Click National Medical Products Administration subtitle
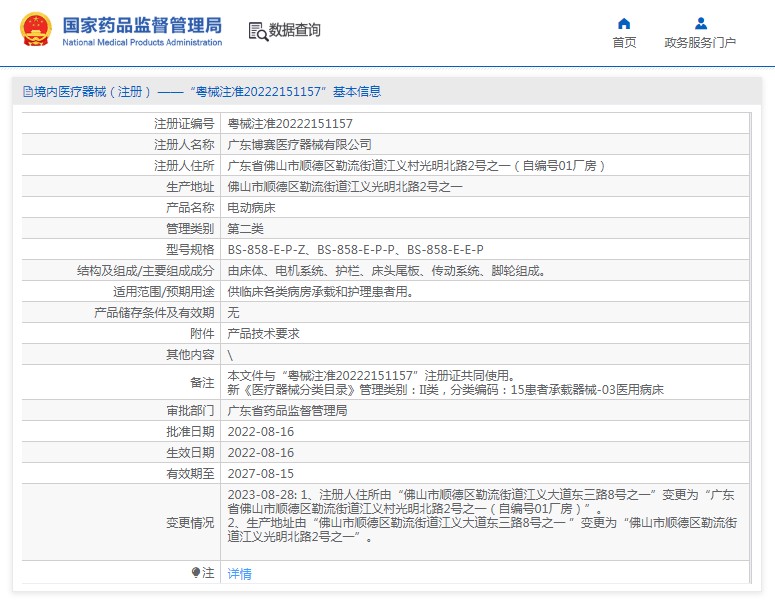The width and height of the screenshot is (775, 601). pos(142,43)
